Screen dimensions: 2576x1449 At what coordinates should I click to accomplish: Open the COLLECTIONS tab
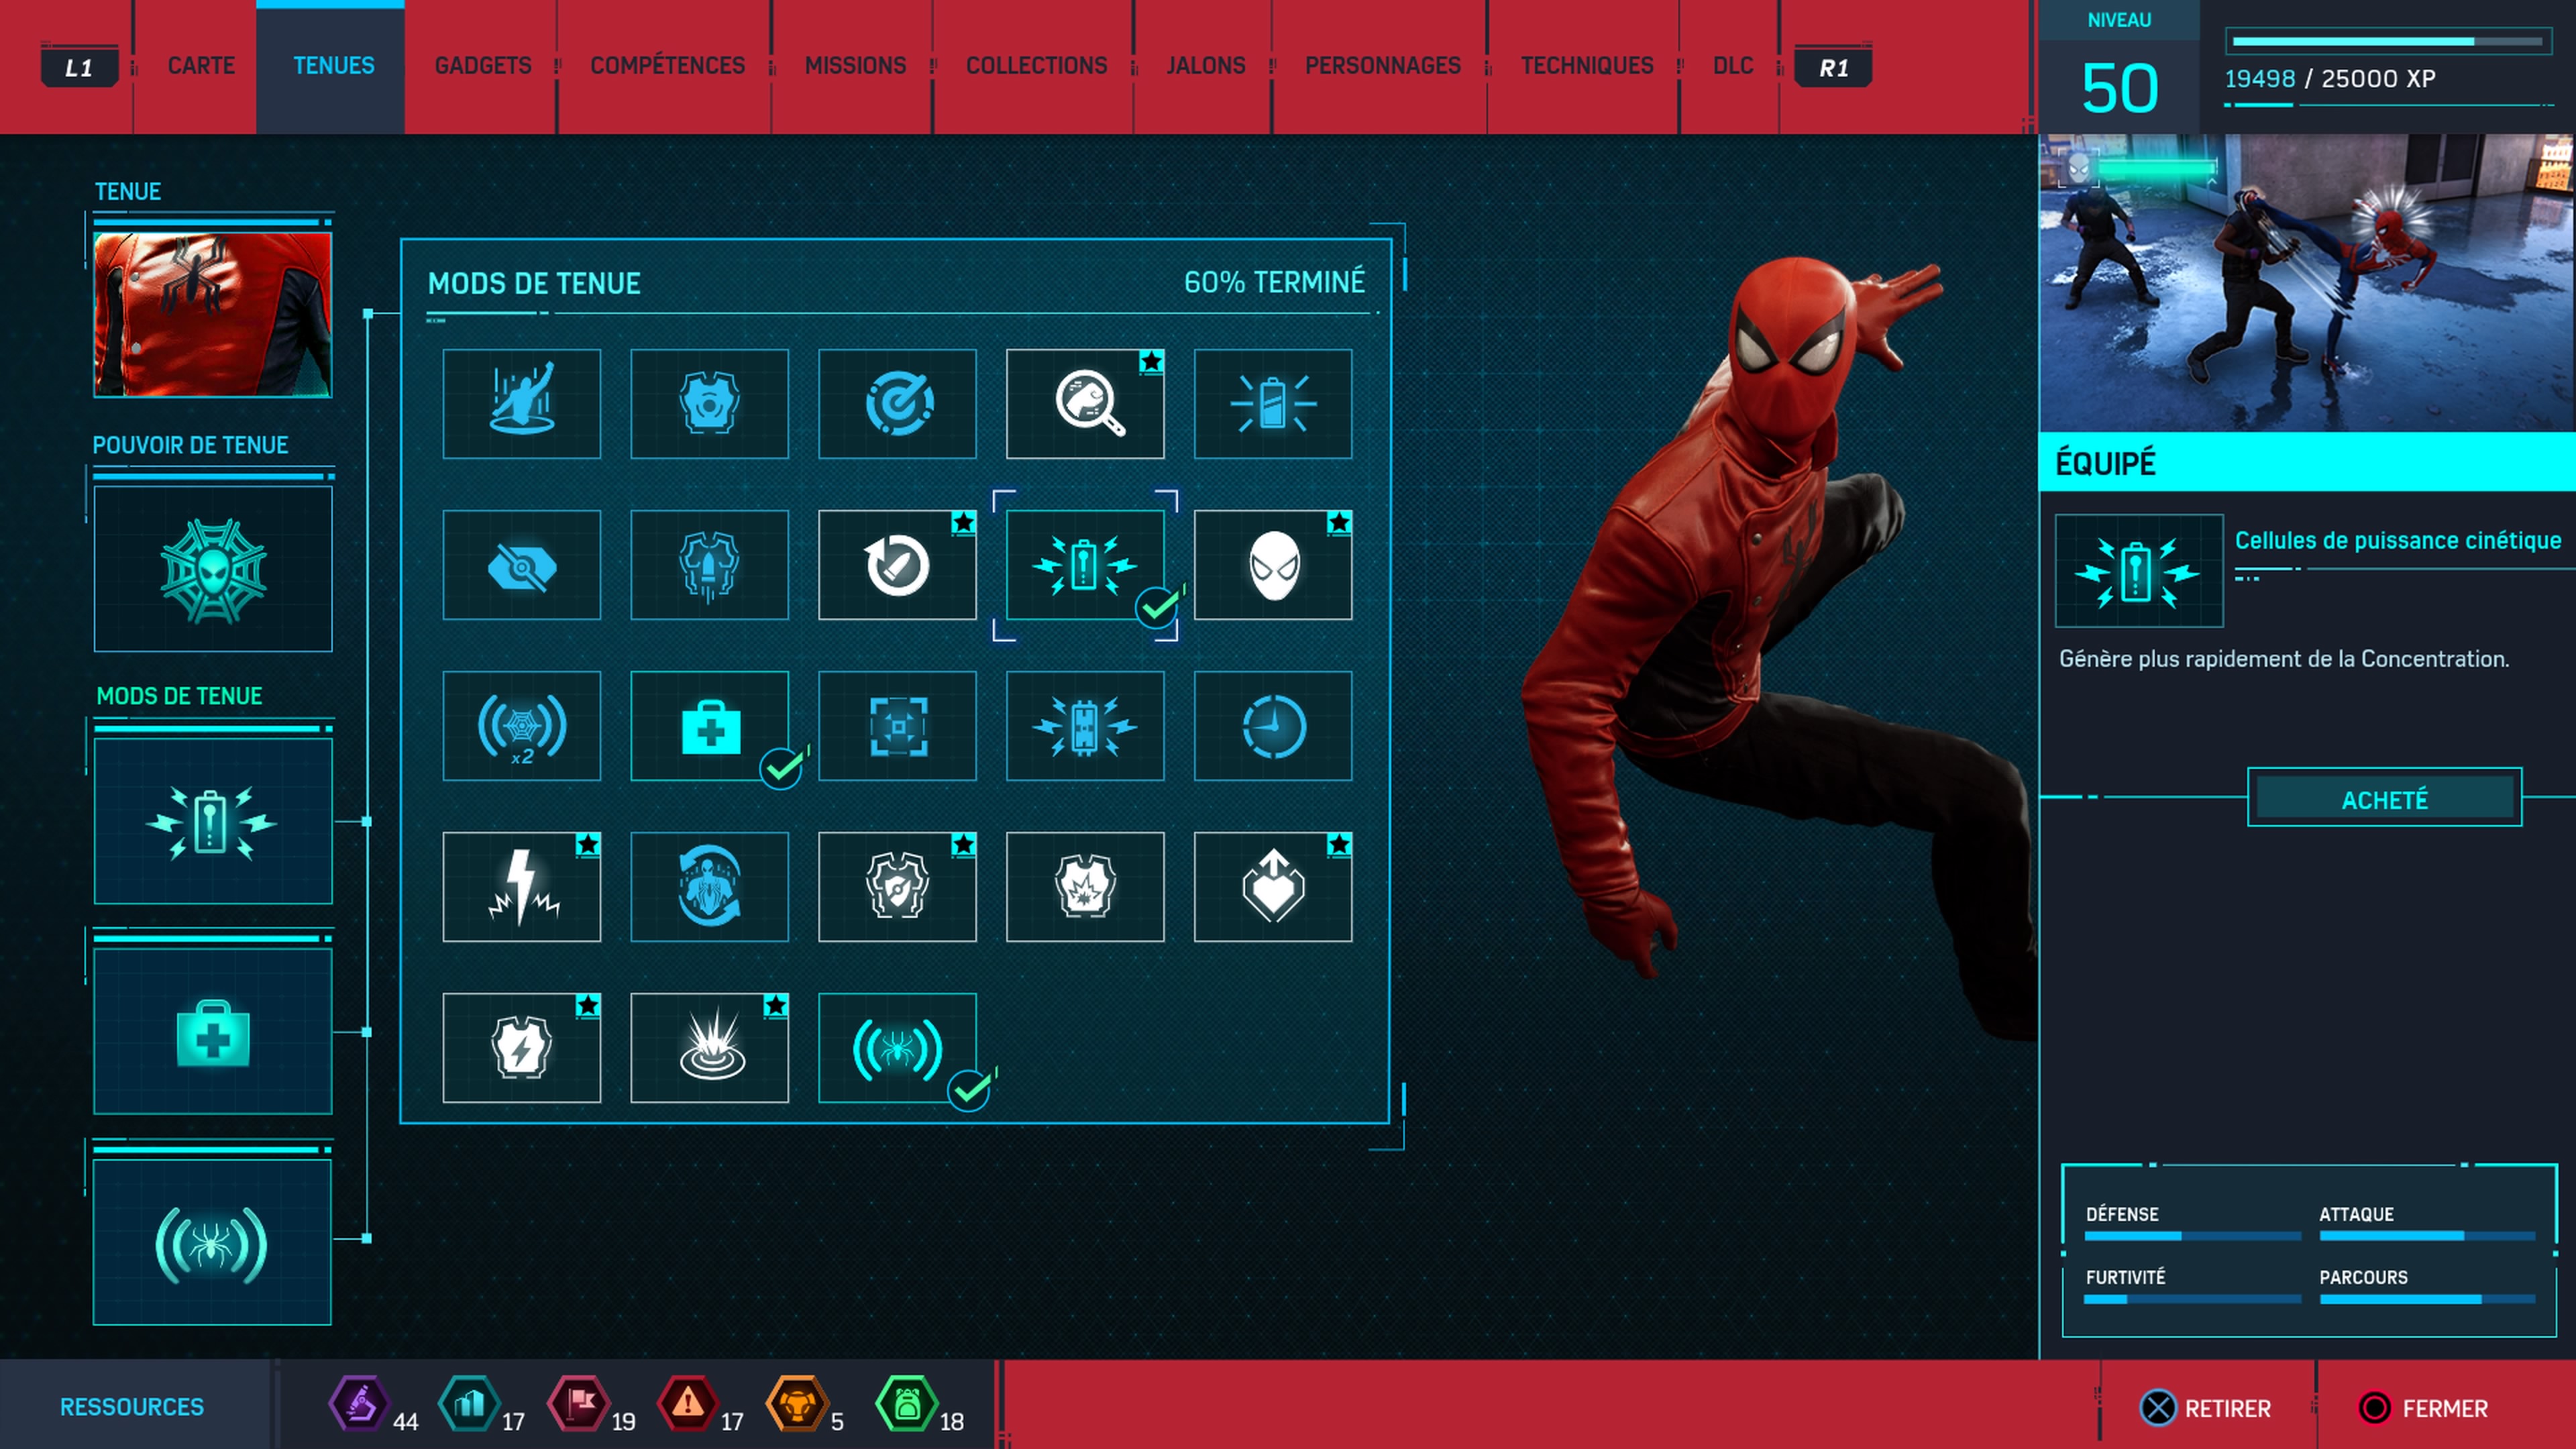tap(1036, 66)
